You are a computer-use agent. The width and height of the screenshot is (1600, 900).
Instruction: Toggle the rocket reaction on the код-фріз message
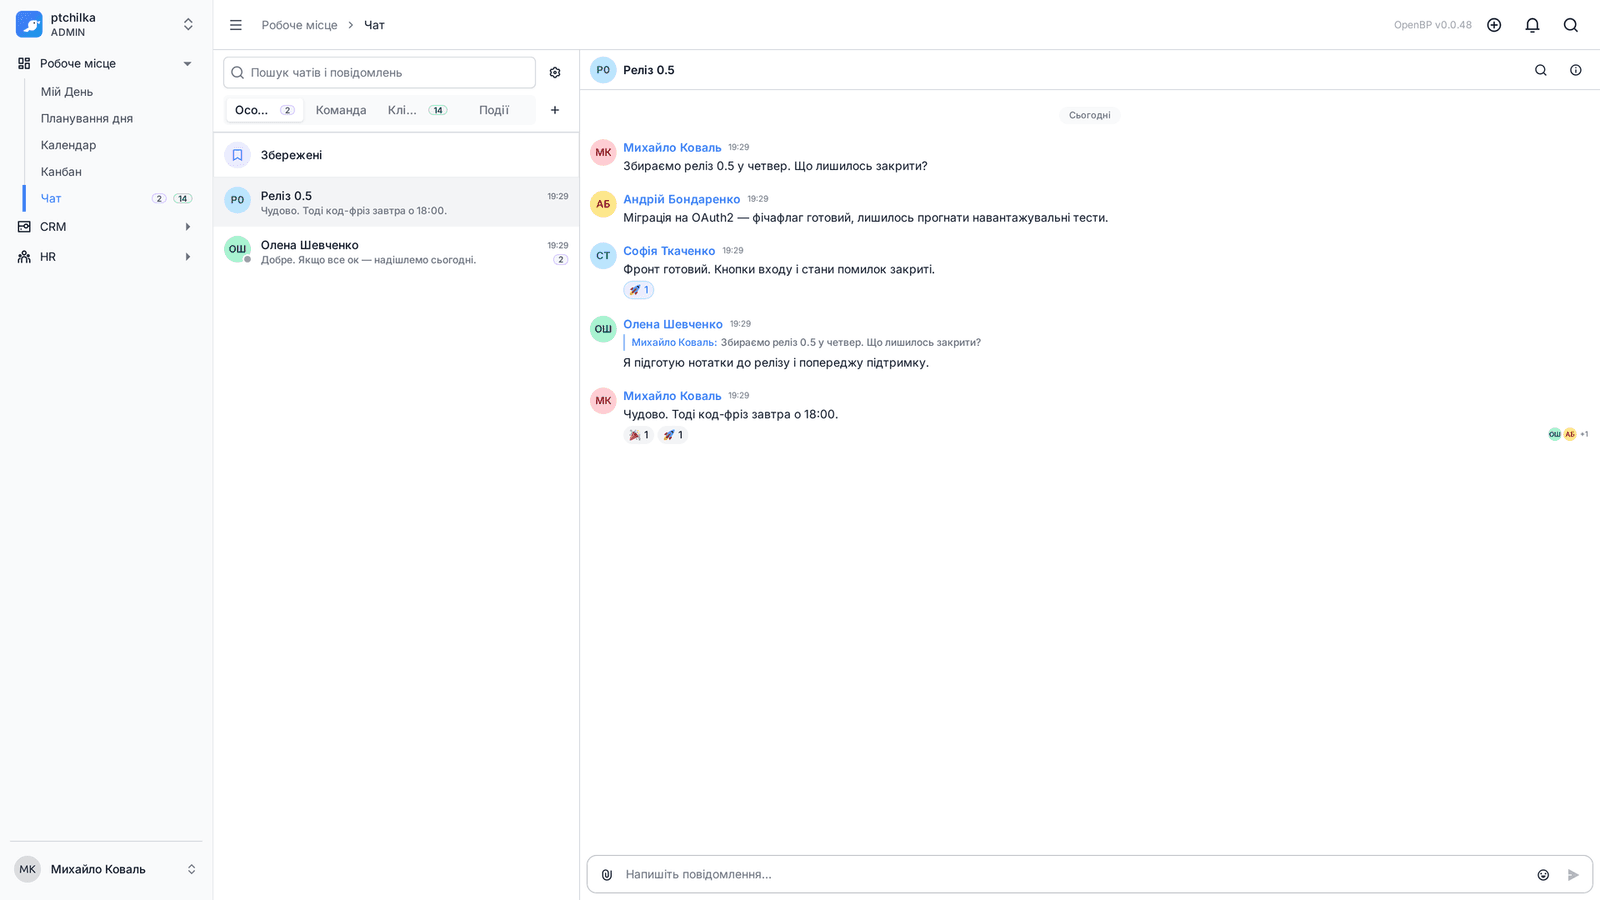pyautogui.click(x=673, y=435)
